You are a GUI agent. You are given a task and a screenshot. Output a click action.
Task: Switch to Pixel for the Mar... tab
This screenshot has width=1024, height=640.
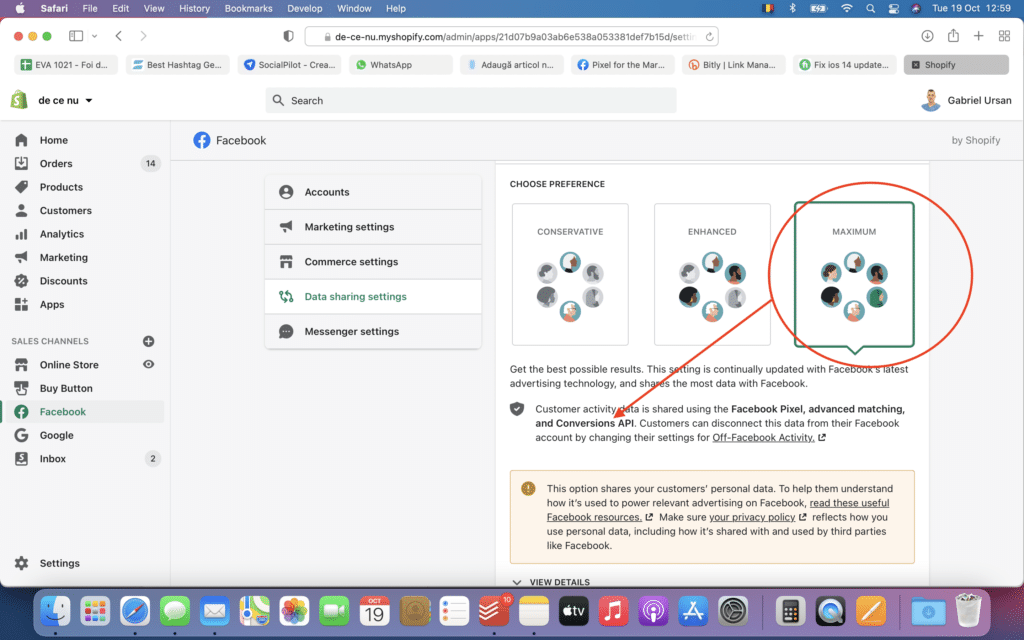click(623, 65)
